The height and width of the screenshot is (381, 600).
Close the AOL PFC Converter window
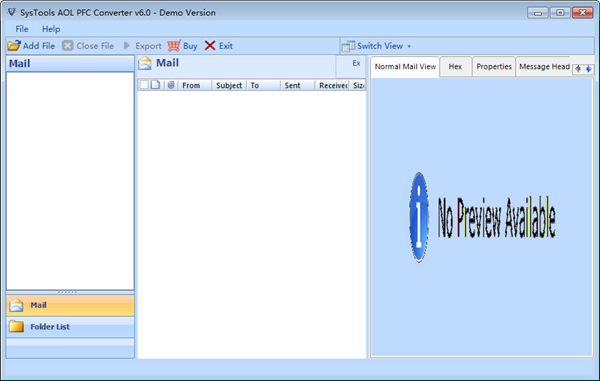click(583, 13)
